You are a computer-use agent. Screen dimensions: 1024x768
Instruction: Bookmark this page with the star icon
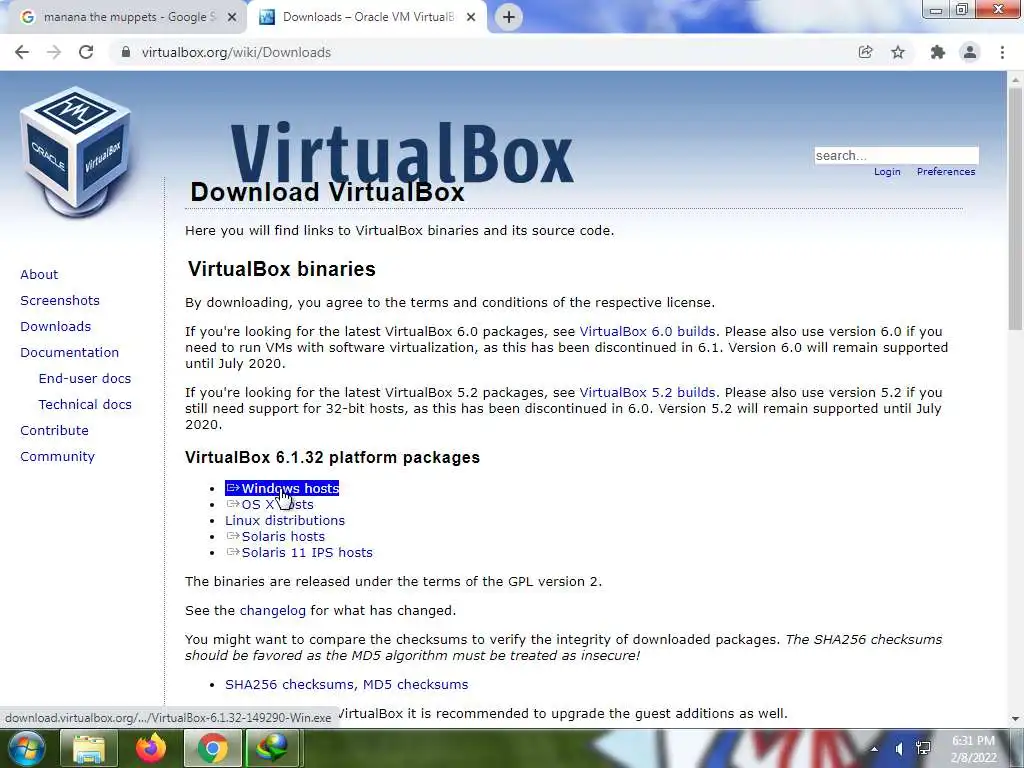click(898, 52)
